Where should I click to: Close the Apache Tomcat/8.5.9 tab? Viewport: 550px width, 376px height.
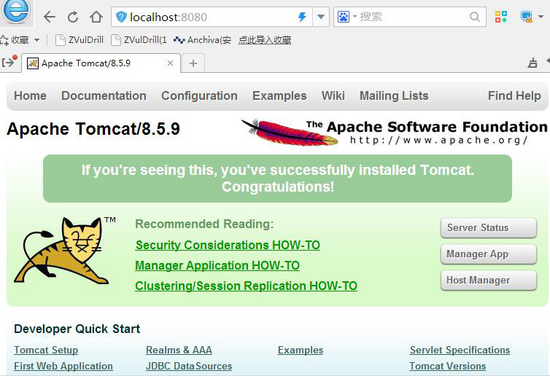pyautogui.click(x=170, y=63)
